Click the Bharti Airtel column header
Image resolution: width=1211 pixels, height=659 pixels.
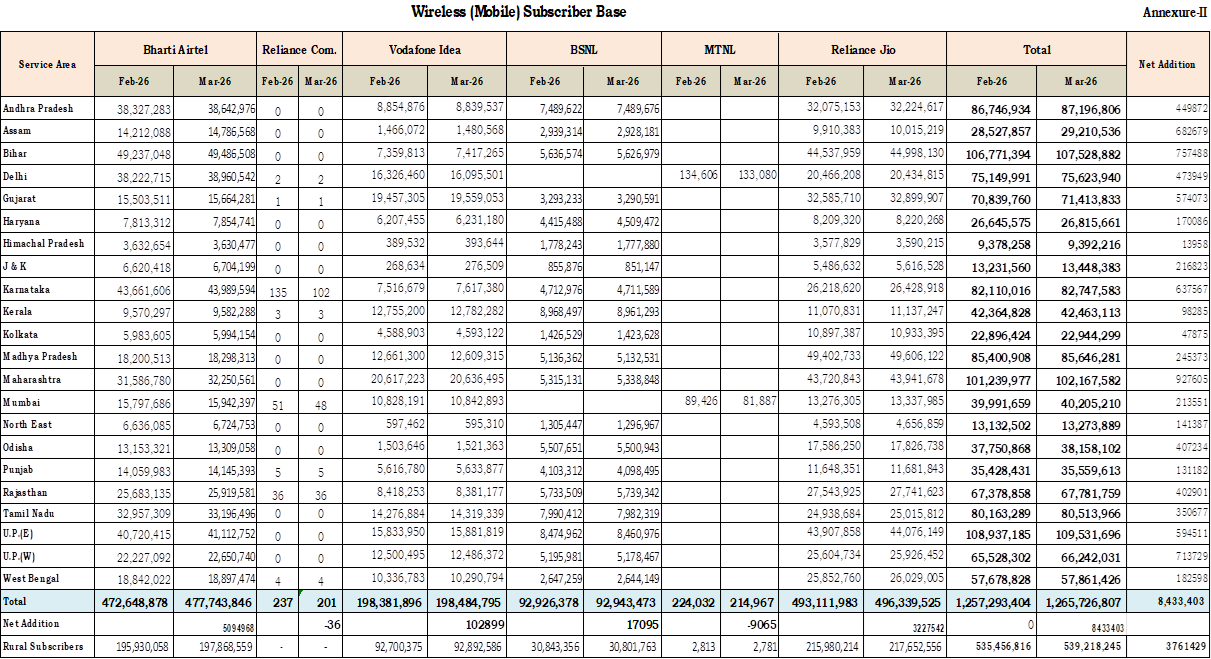(175, 49)
